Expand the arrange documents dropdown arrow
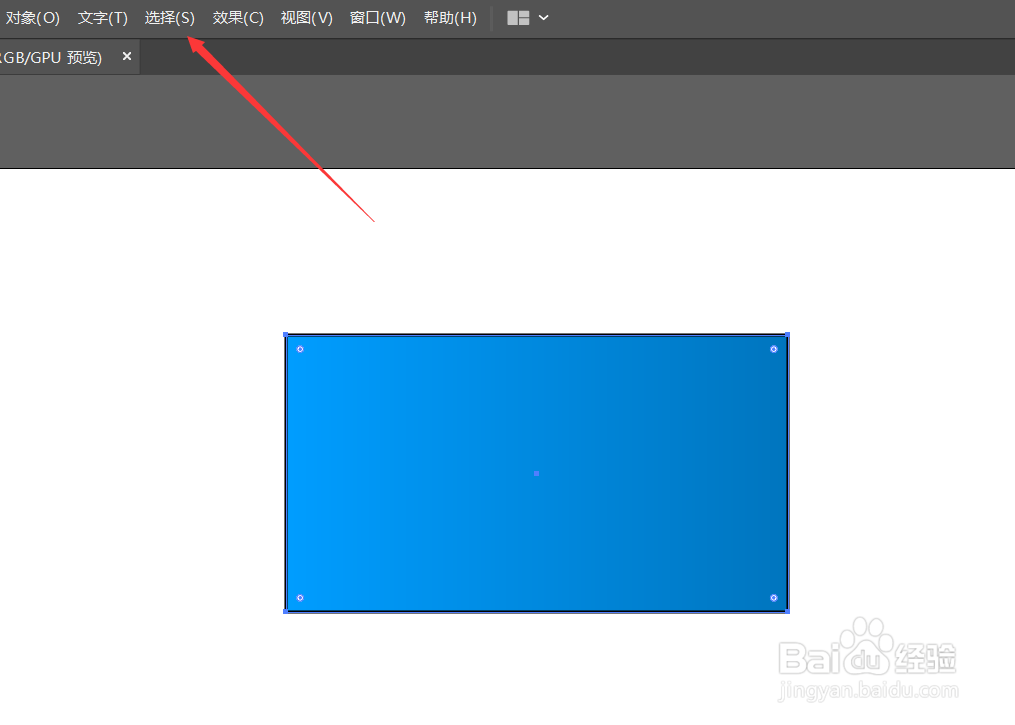The width and height of the screenshot is (1015, 725). (544, 17)
